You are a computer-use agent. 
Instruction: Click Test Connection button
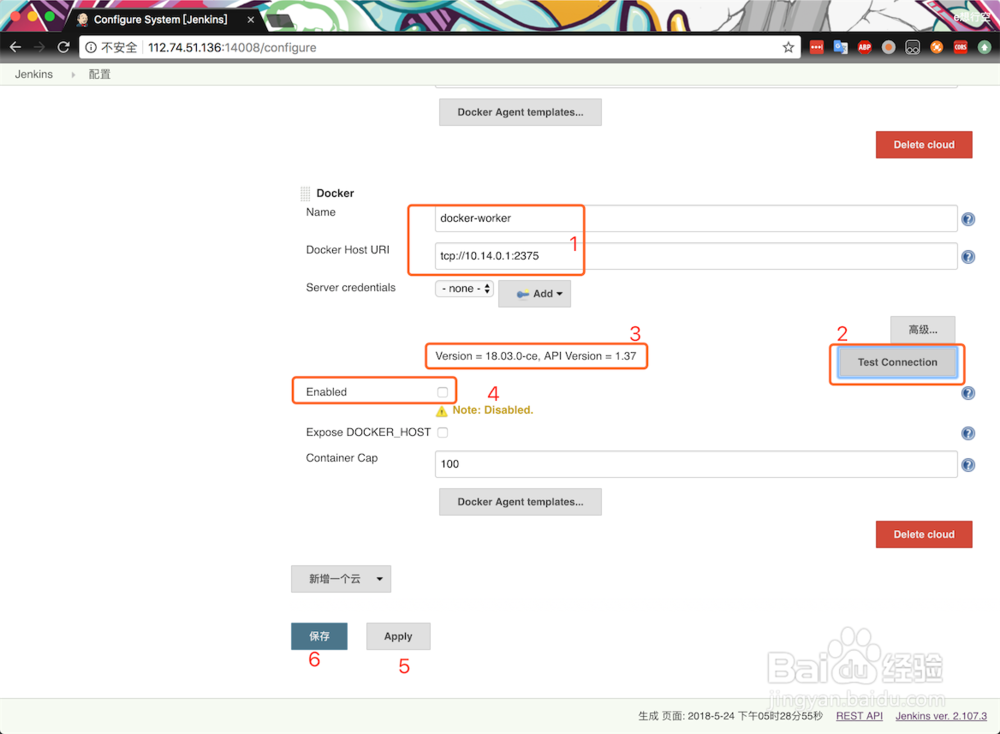pos(897,362)
